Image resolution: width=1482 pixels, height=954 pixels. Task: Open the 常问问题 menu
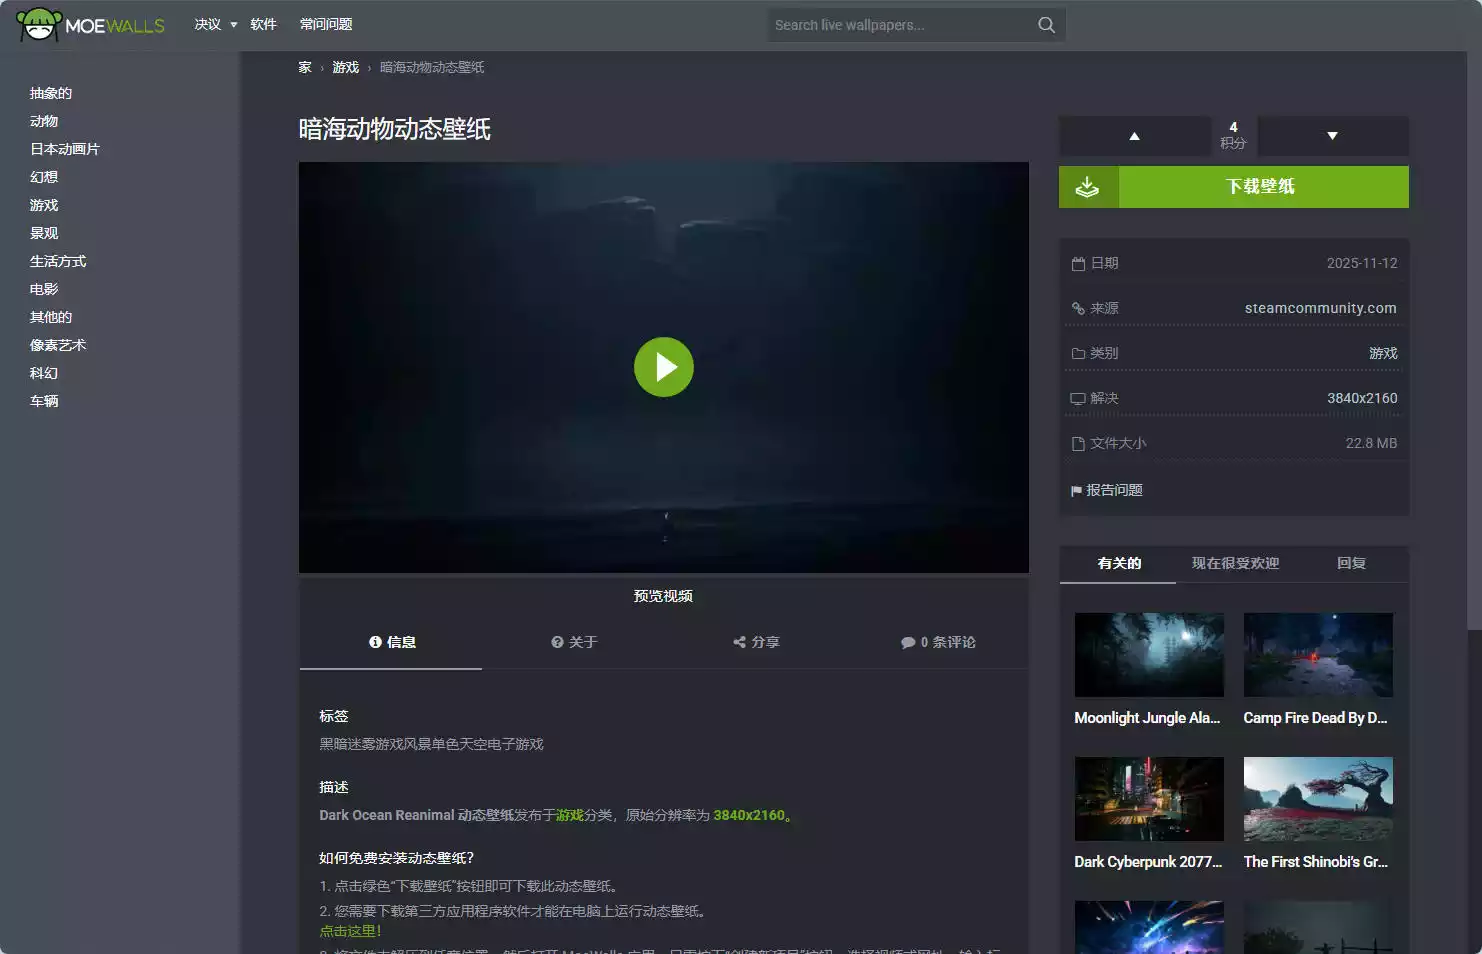(x=326, y=25)
